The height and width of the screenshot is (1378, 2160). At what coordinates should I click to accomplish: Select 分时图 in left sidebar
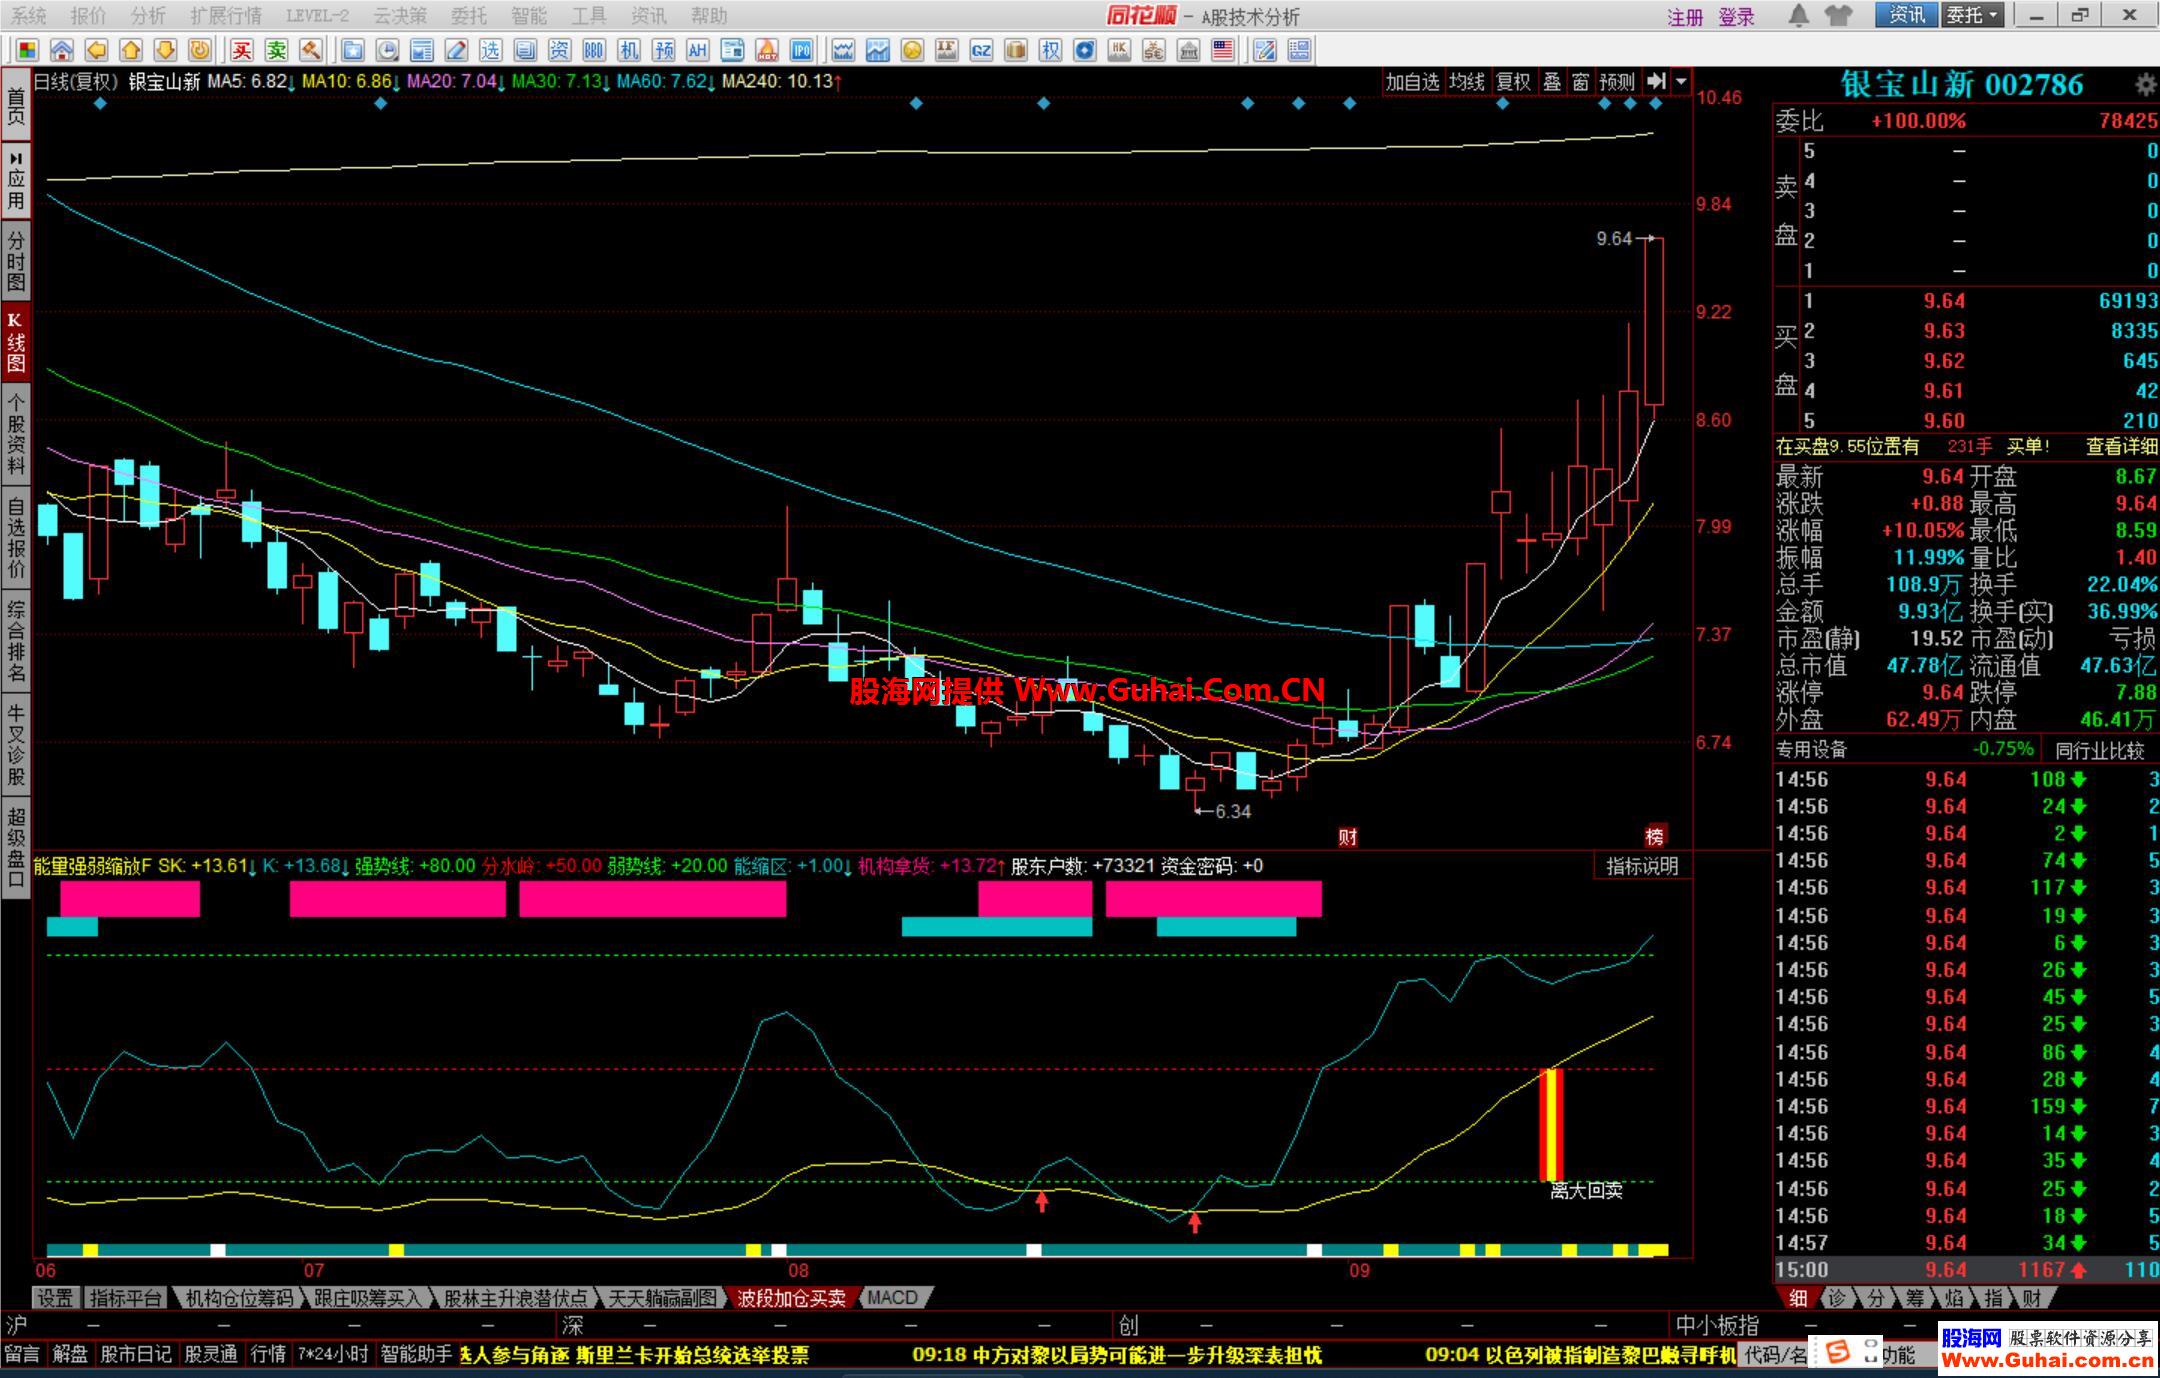16,261
